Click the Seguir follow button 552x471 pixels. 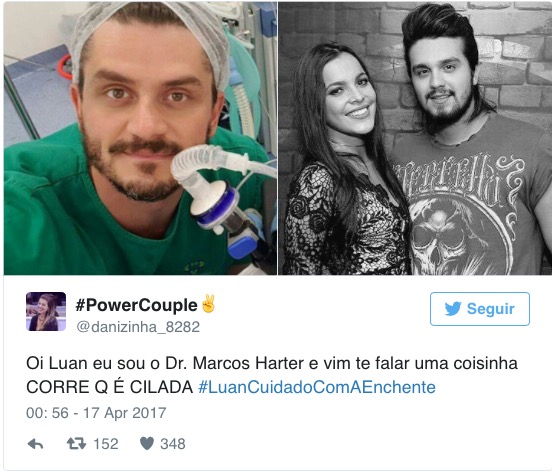pos(479,309)
